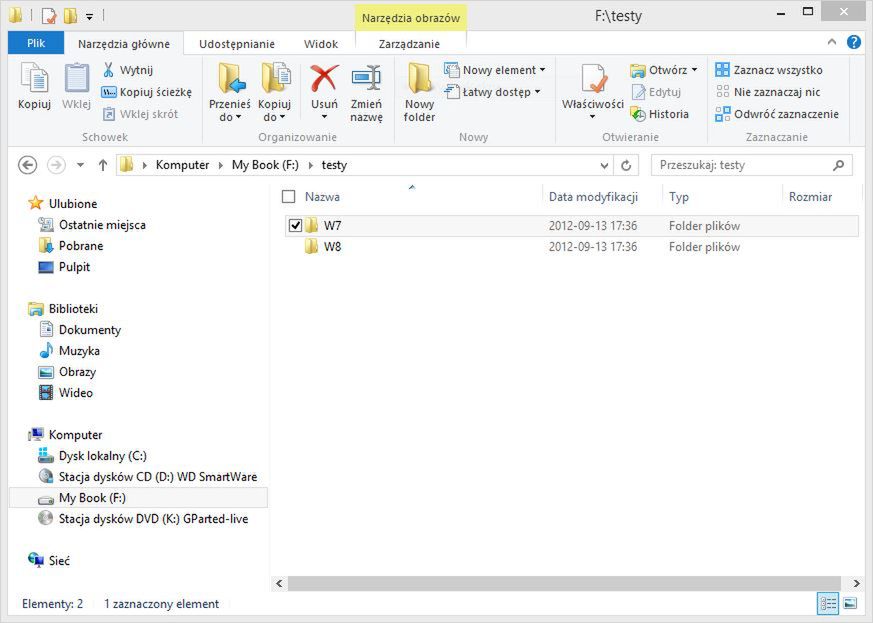Open Pobrane in the navigation pane
The width and height of the screenshot is (873, 623).
pyautogui.click(x=81, y=246)
